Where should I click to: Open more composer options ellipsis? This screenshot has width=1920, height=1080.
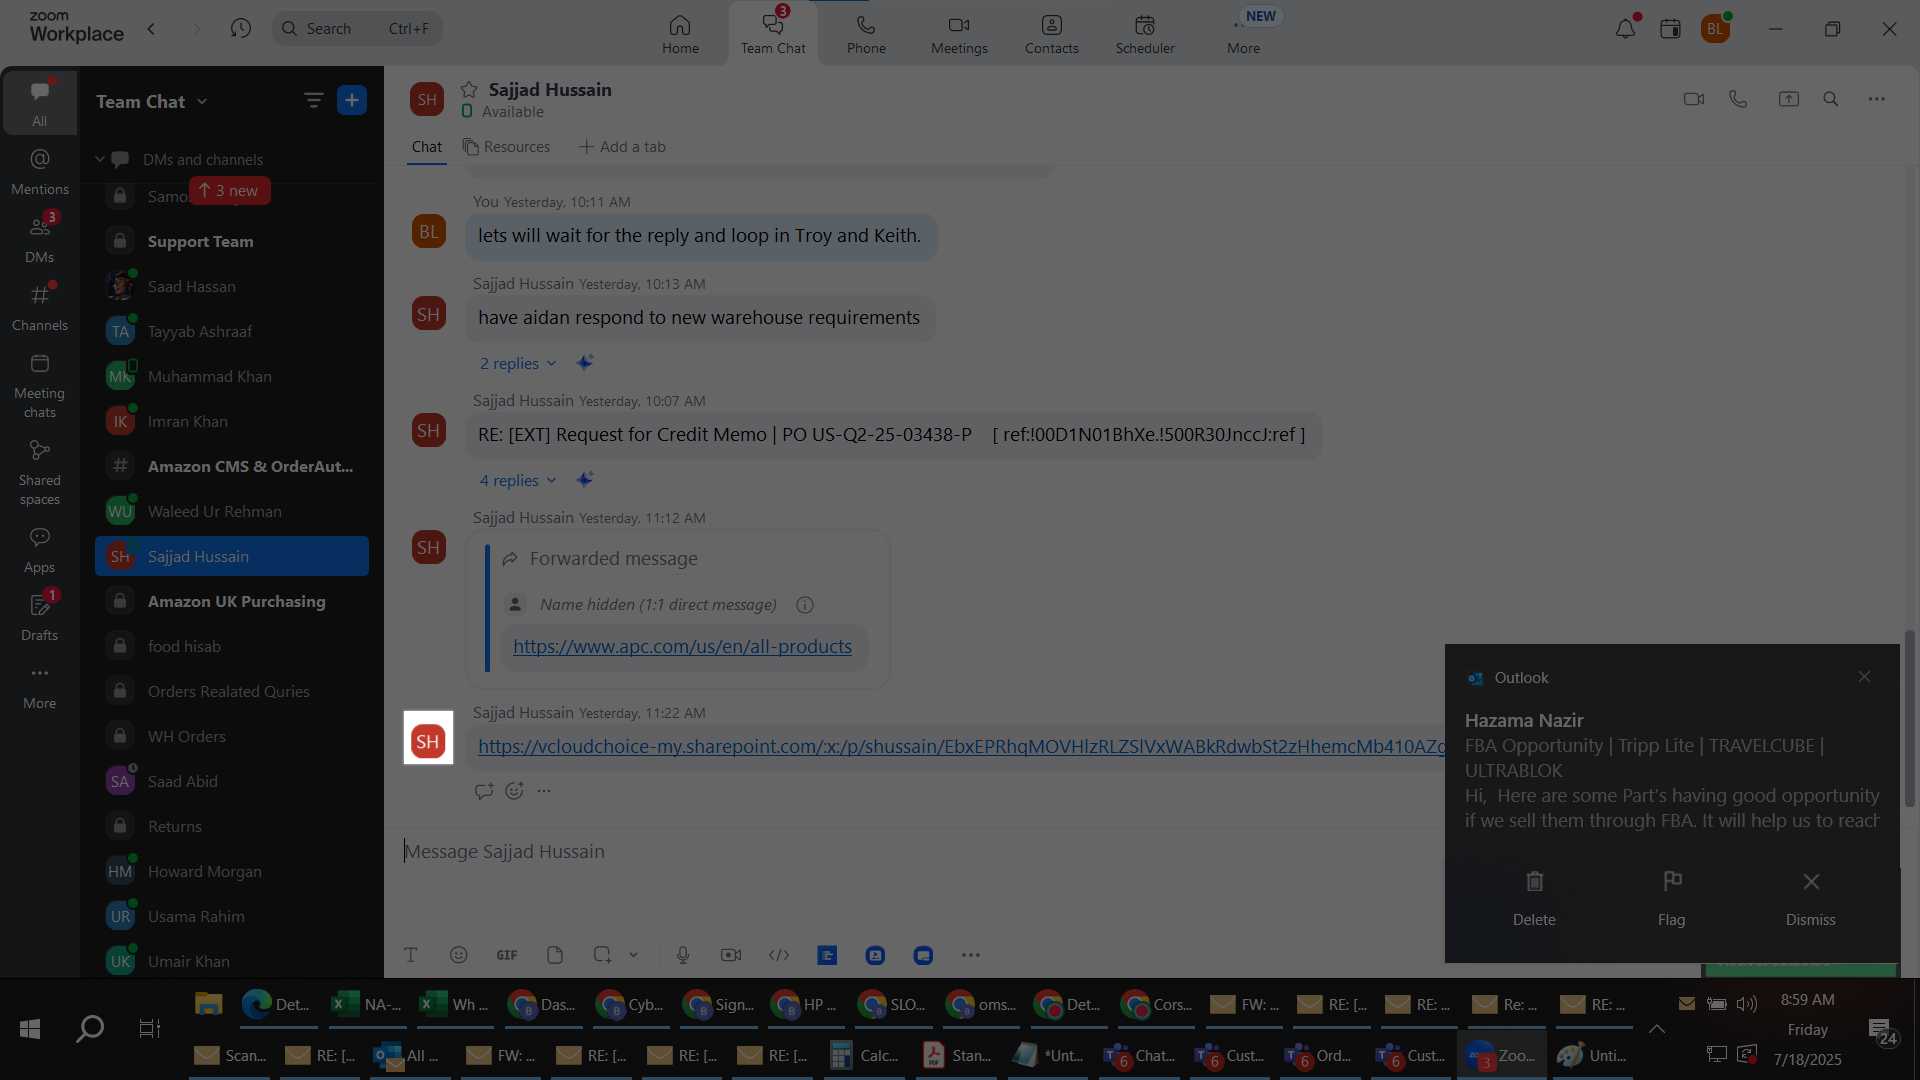point(971,955)
